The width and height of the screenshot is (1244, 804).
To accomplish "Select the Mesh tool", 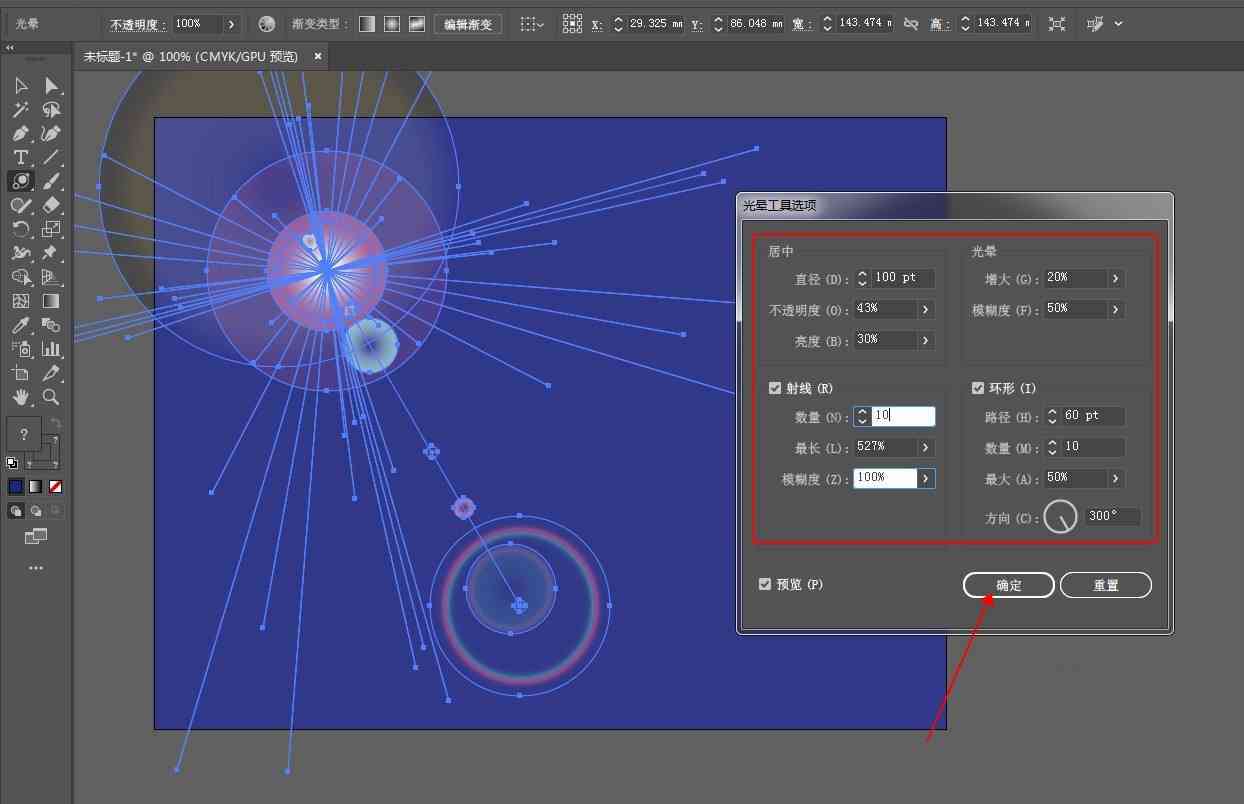I will (x=20, y=302).
